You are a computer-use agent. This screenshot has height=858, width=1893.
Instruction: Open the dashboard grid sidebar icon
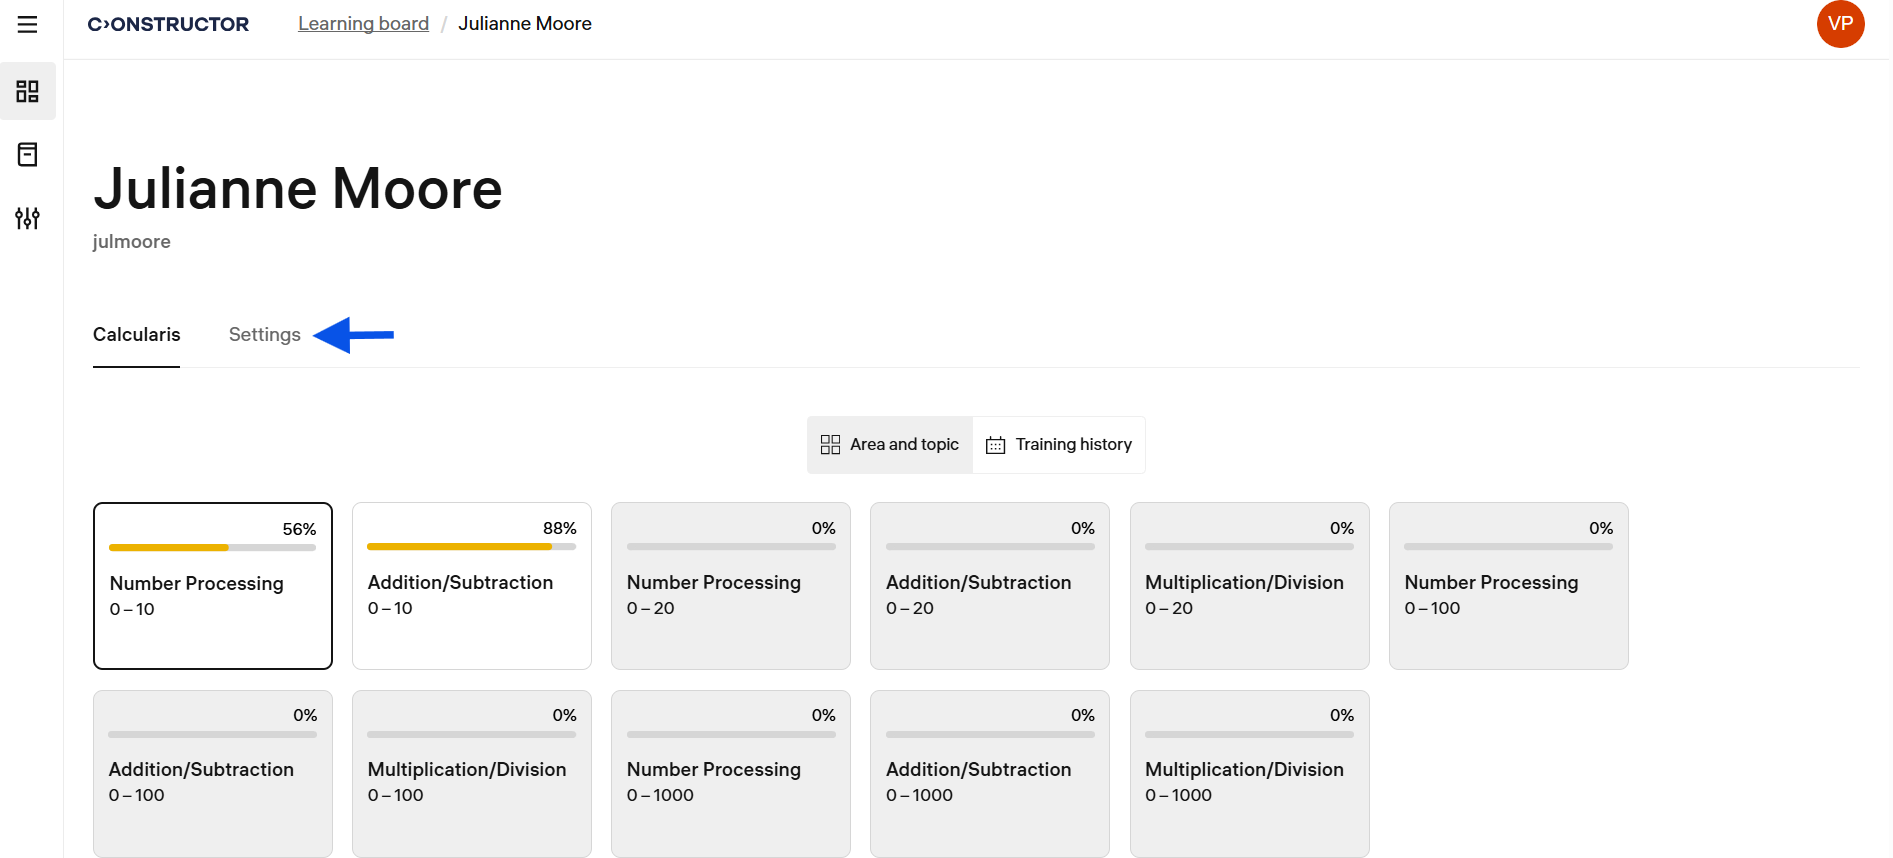tap(27, 92)
